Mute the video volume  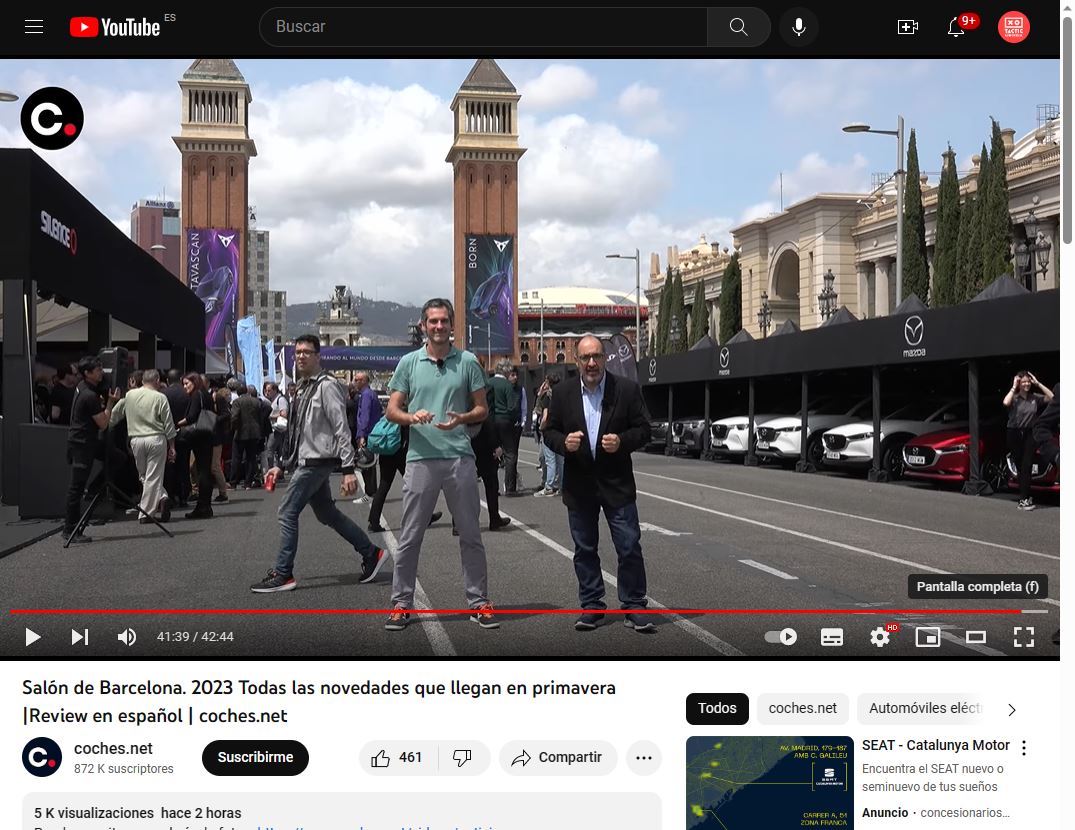[x=126, y=637]
